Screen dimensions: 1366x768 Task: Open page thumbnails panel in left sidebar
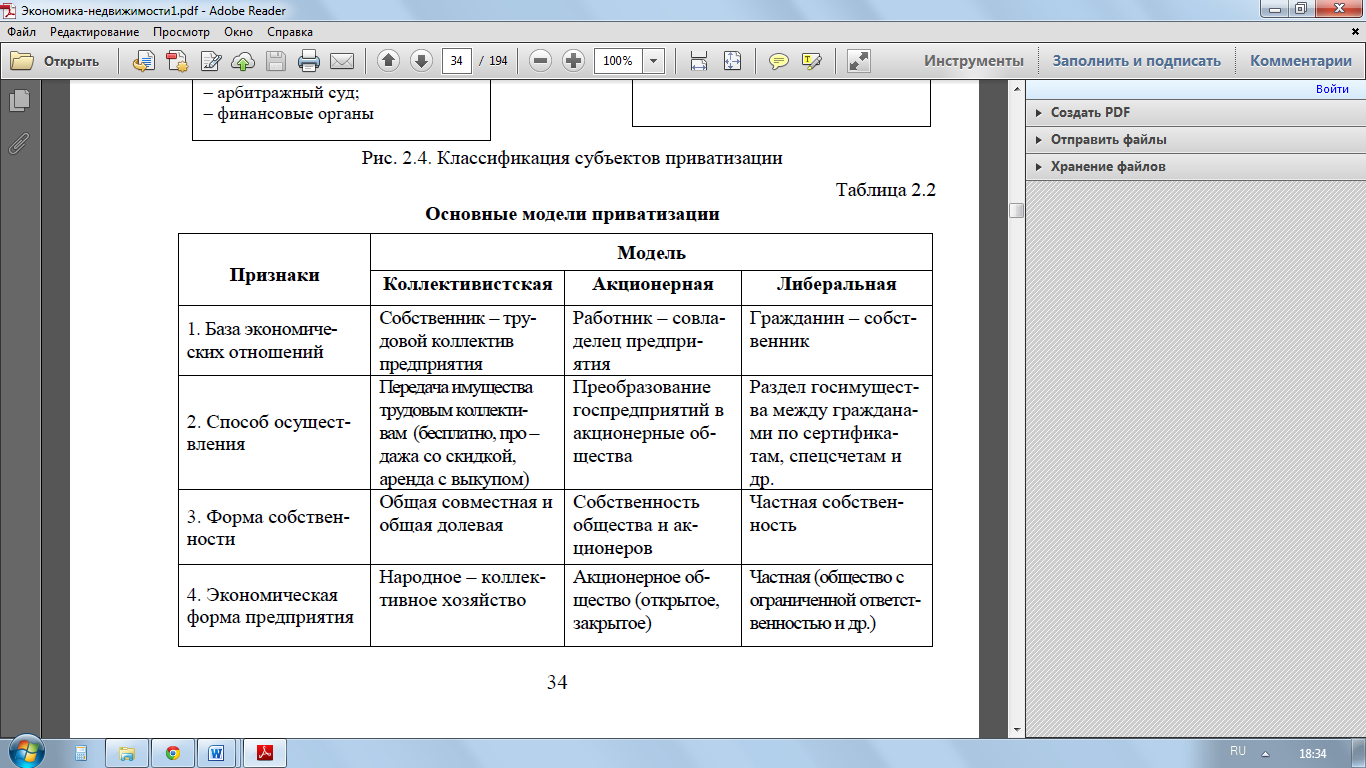(19, 101)
